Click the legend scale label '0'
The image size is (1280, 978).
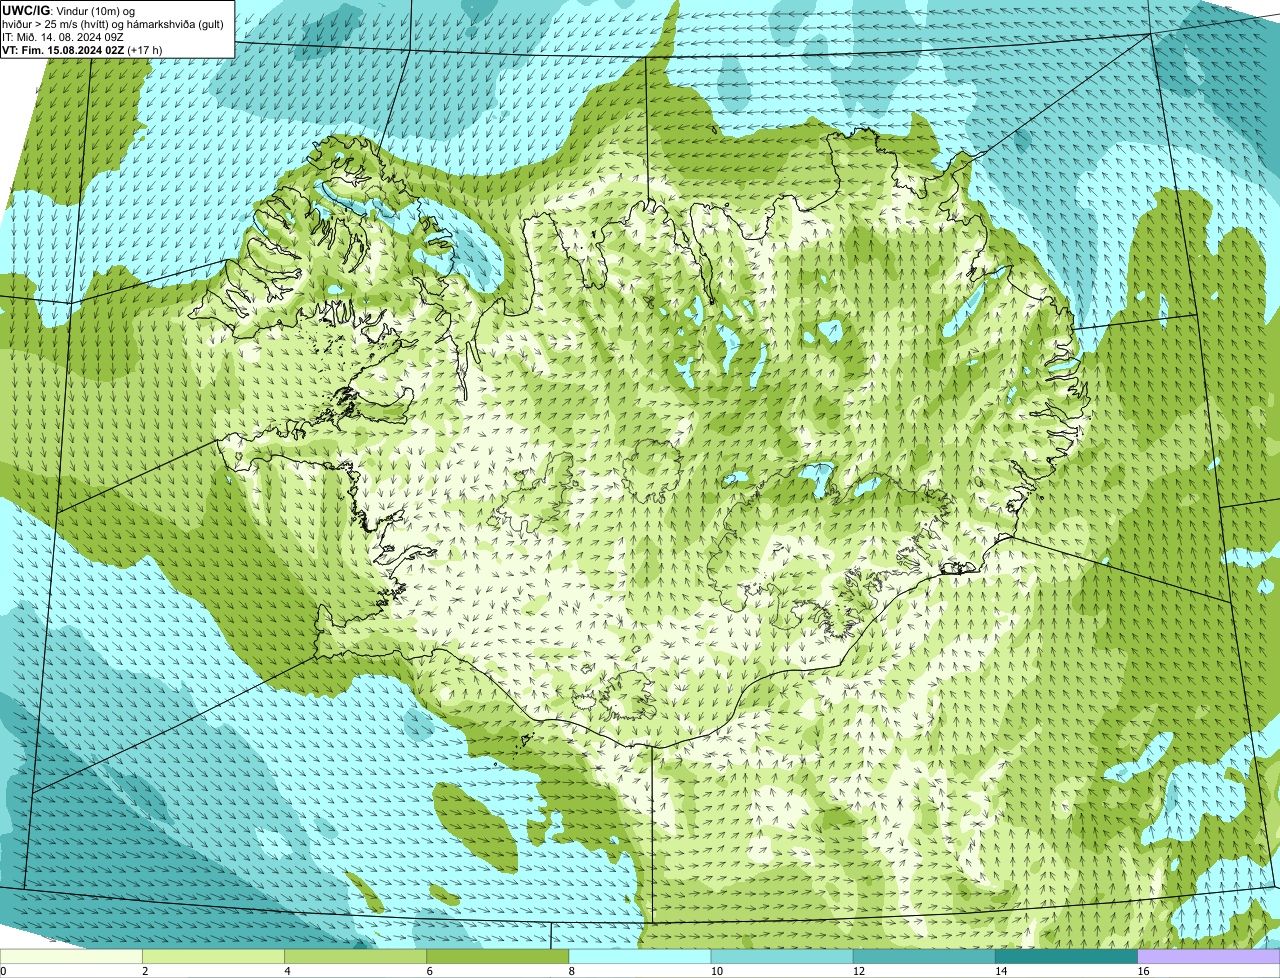tap(3, 971)
